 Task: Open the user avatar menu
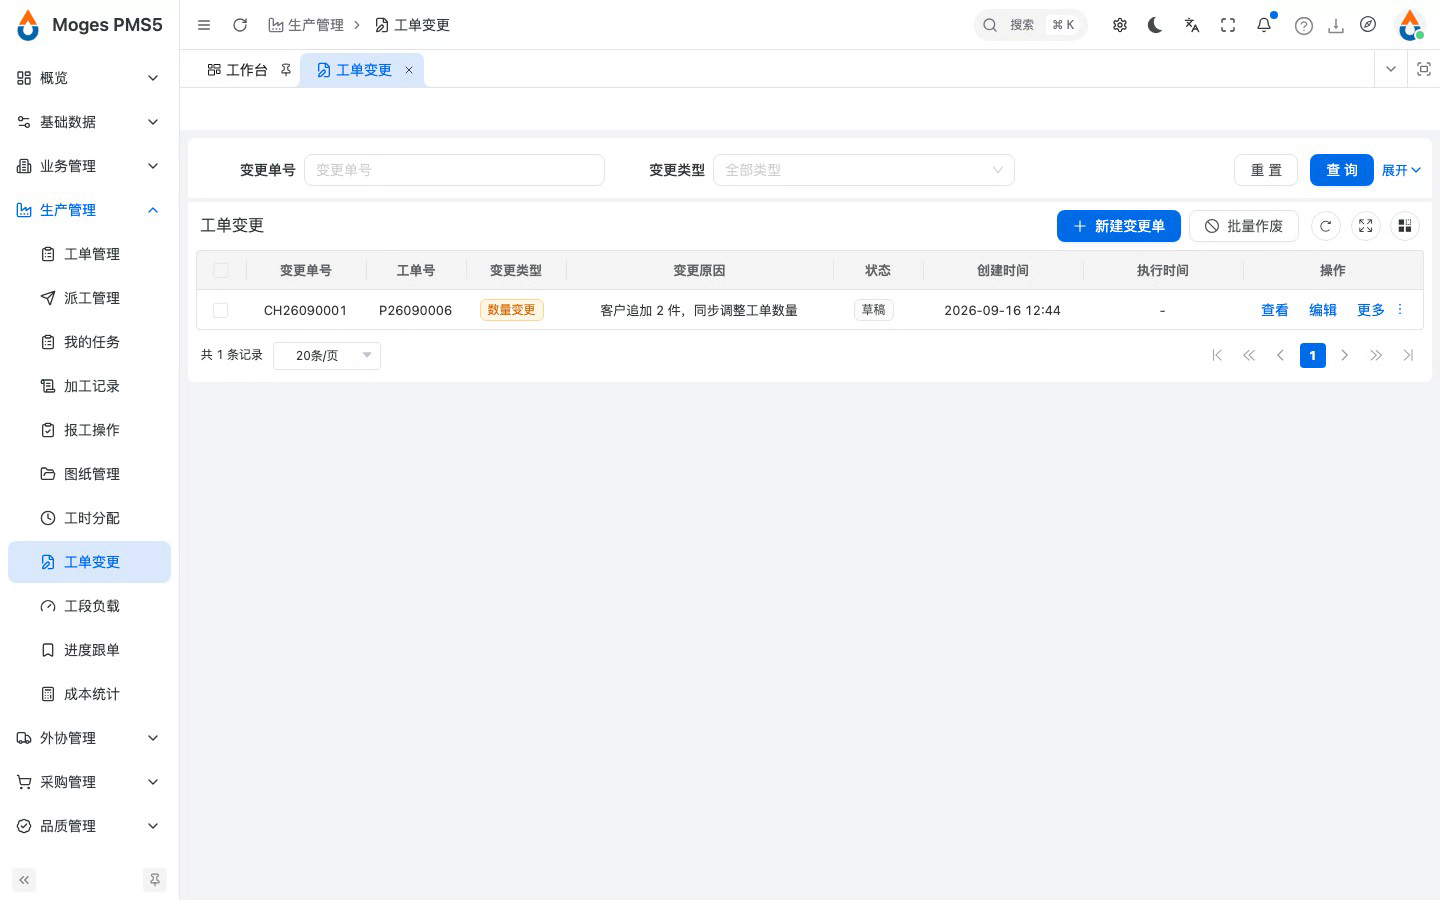[1410, 25]
